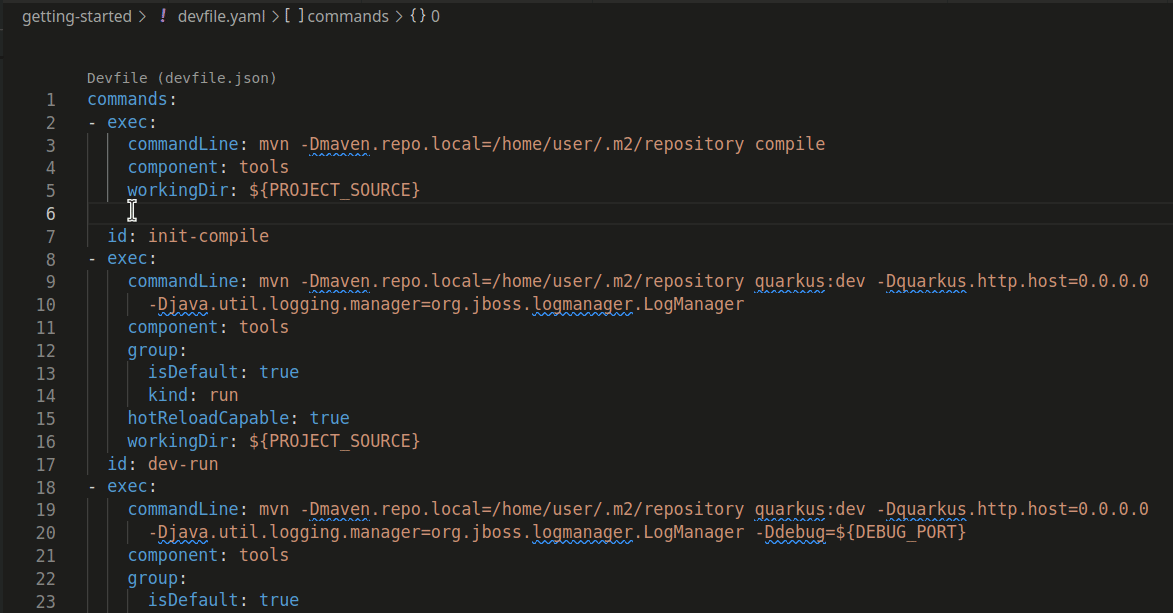Click the init-compile id value

[x=207, y=235]
